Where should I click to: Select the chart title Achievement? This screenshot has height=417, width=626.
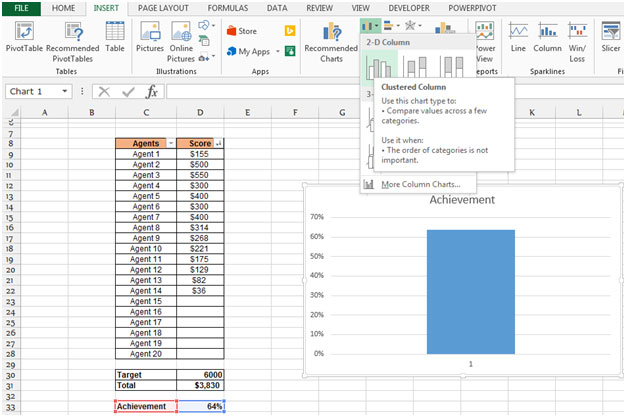(462, 200)
